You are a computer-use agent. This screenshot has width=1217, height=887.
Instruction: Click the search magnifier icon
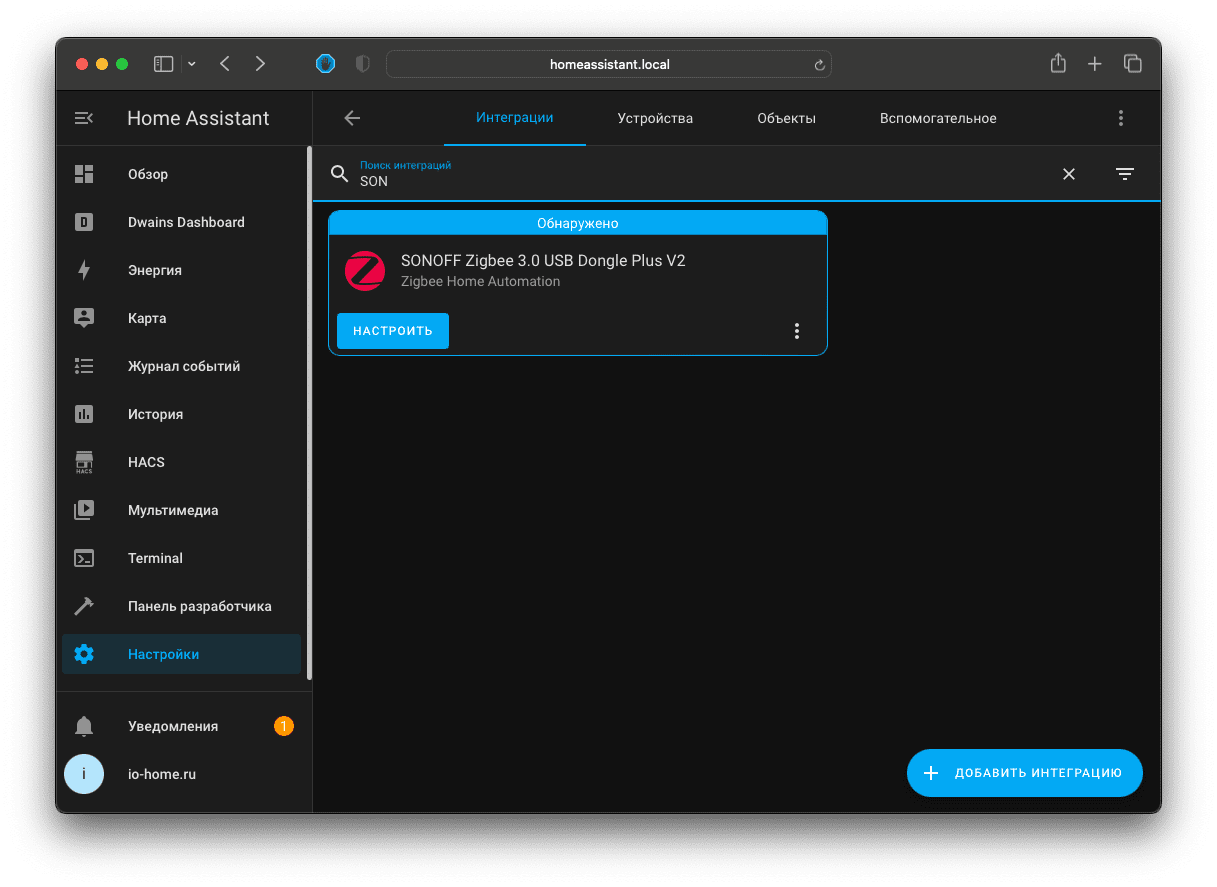(340, 174)
